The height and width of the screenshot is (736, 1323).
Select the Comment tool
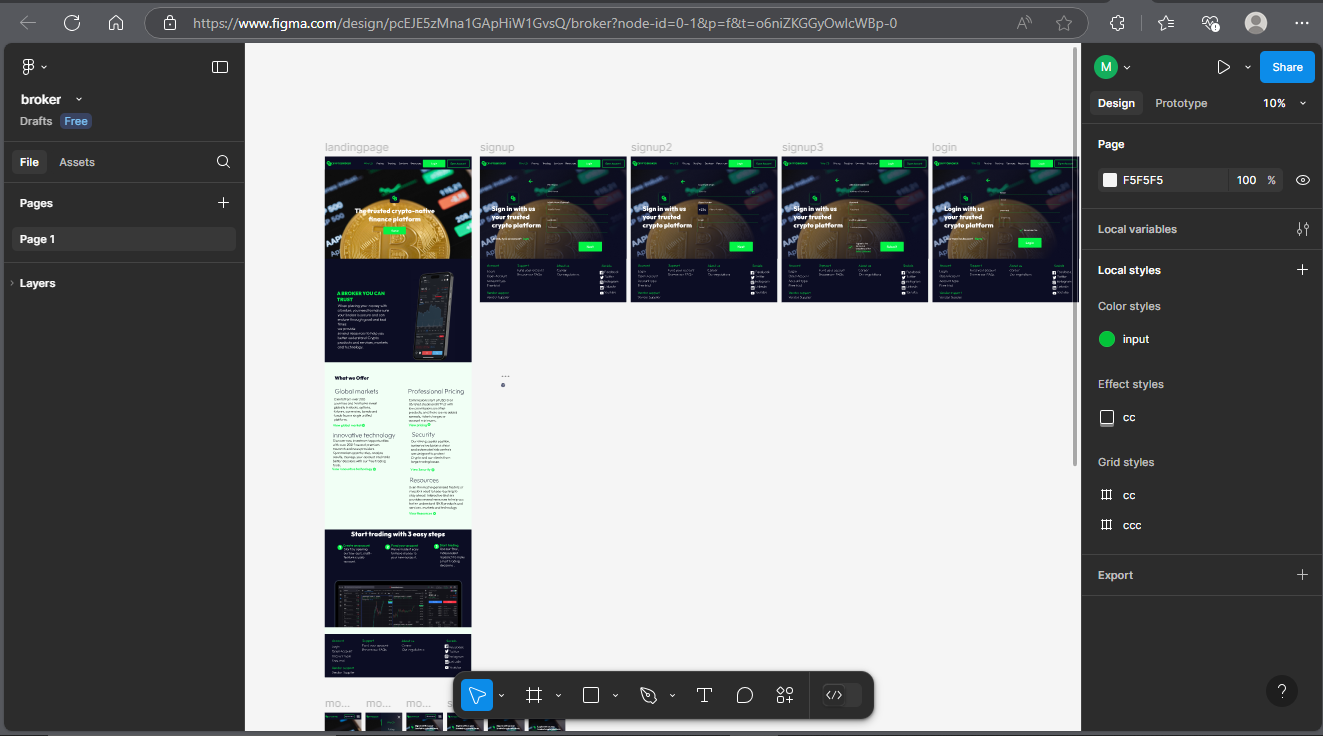coord(744,695)
